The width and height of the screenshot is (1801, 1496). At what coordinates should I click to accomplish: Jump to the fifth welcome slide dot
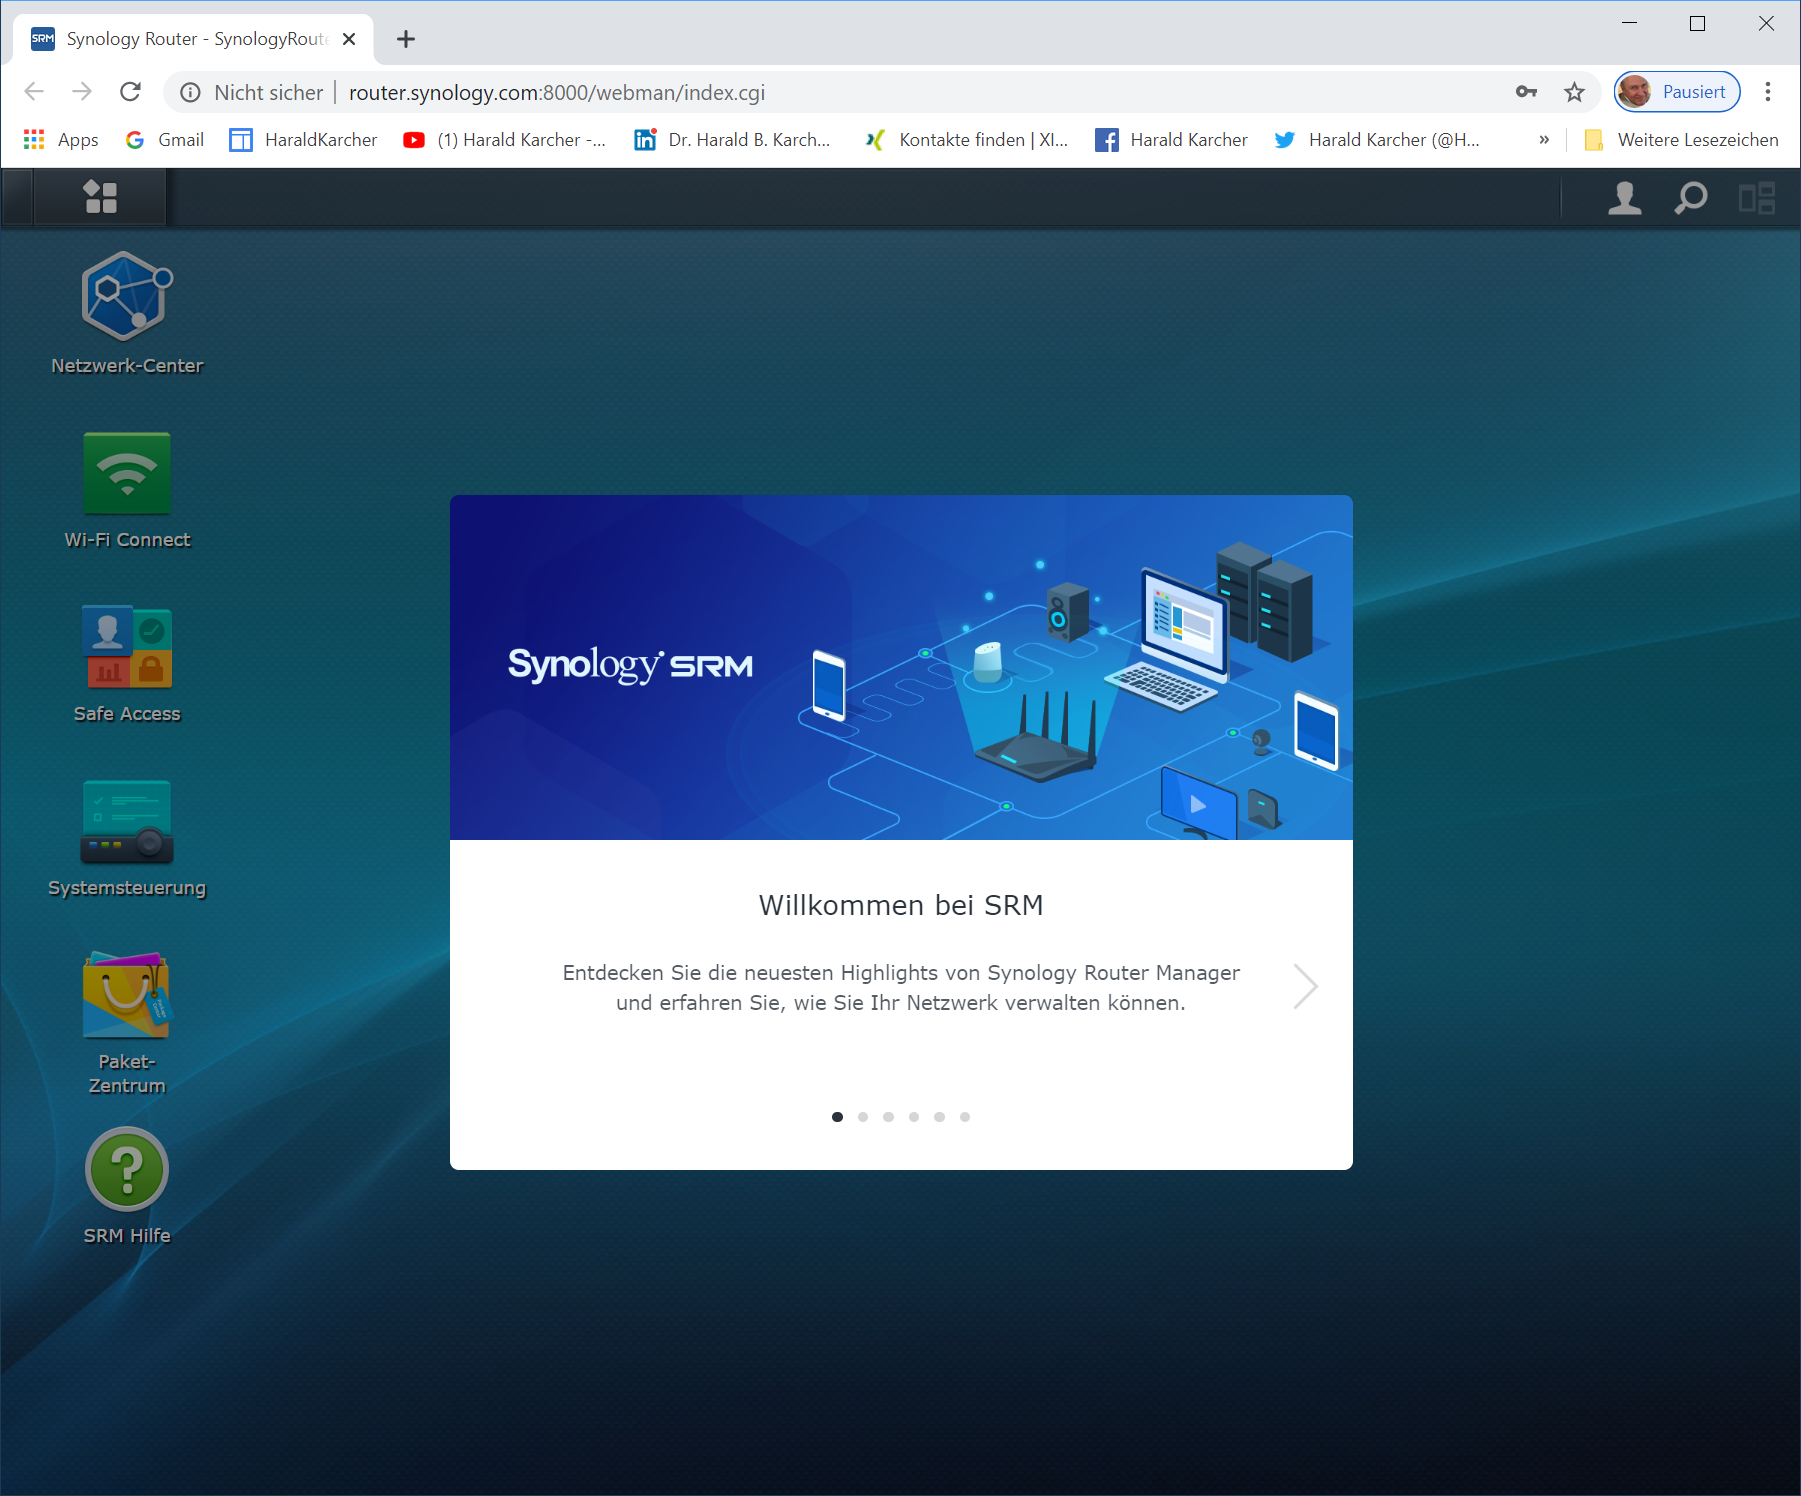tap(939, 1117)
